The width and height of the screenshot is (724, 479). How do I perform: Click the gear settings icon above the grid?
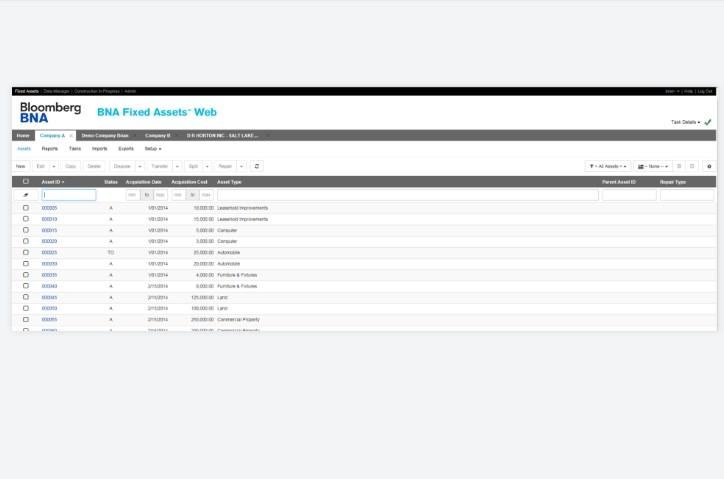coord(709,166)
